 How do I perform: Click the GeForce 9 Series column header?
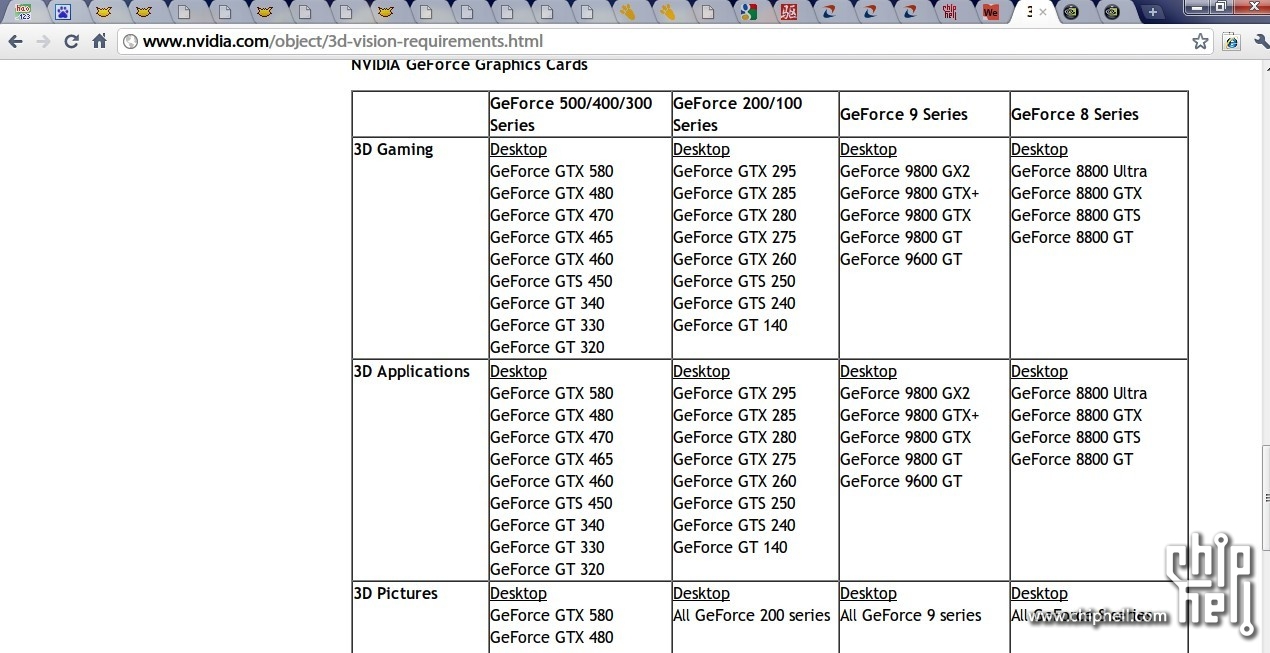(904, 114)
